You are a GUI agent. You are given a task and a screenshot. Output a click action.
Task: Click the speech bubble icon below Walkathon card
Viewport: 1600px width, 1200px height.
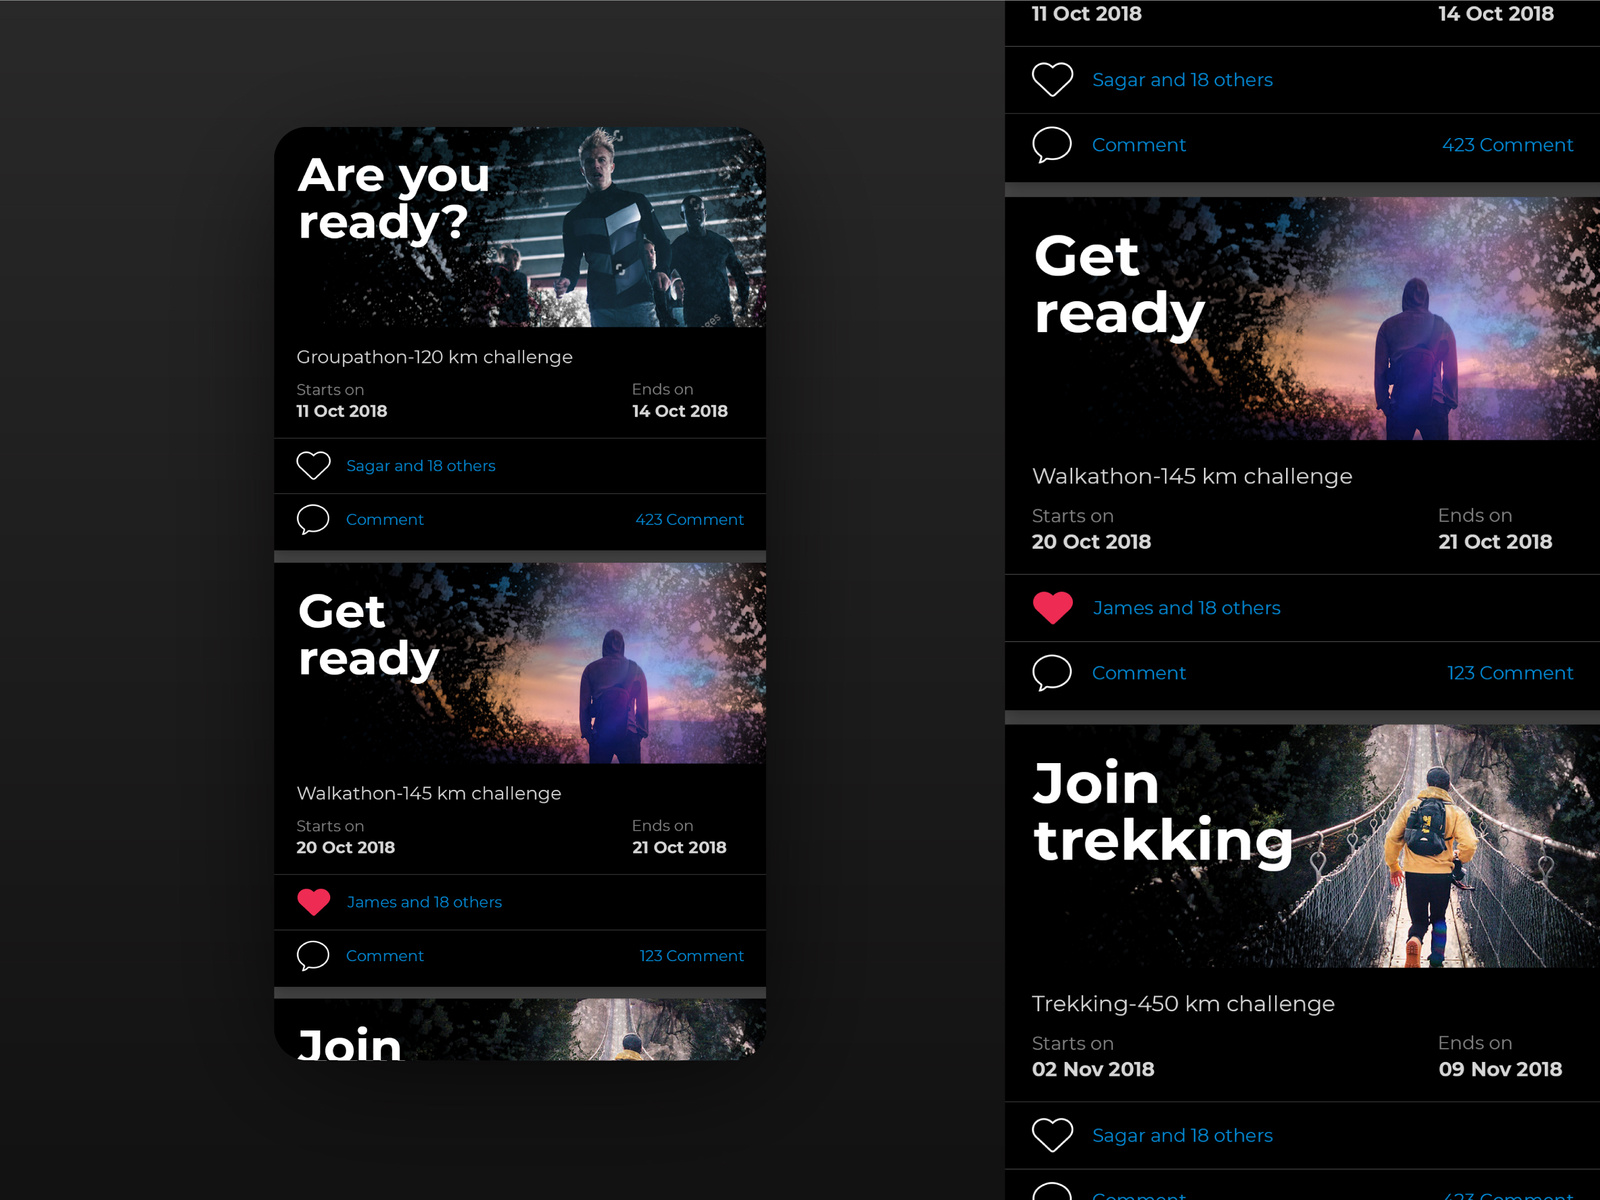pos(313,956)
